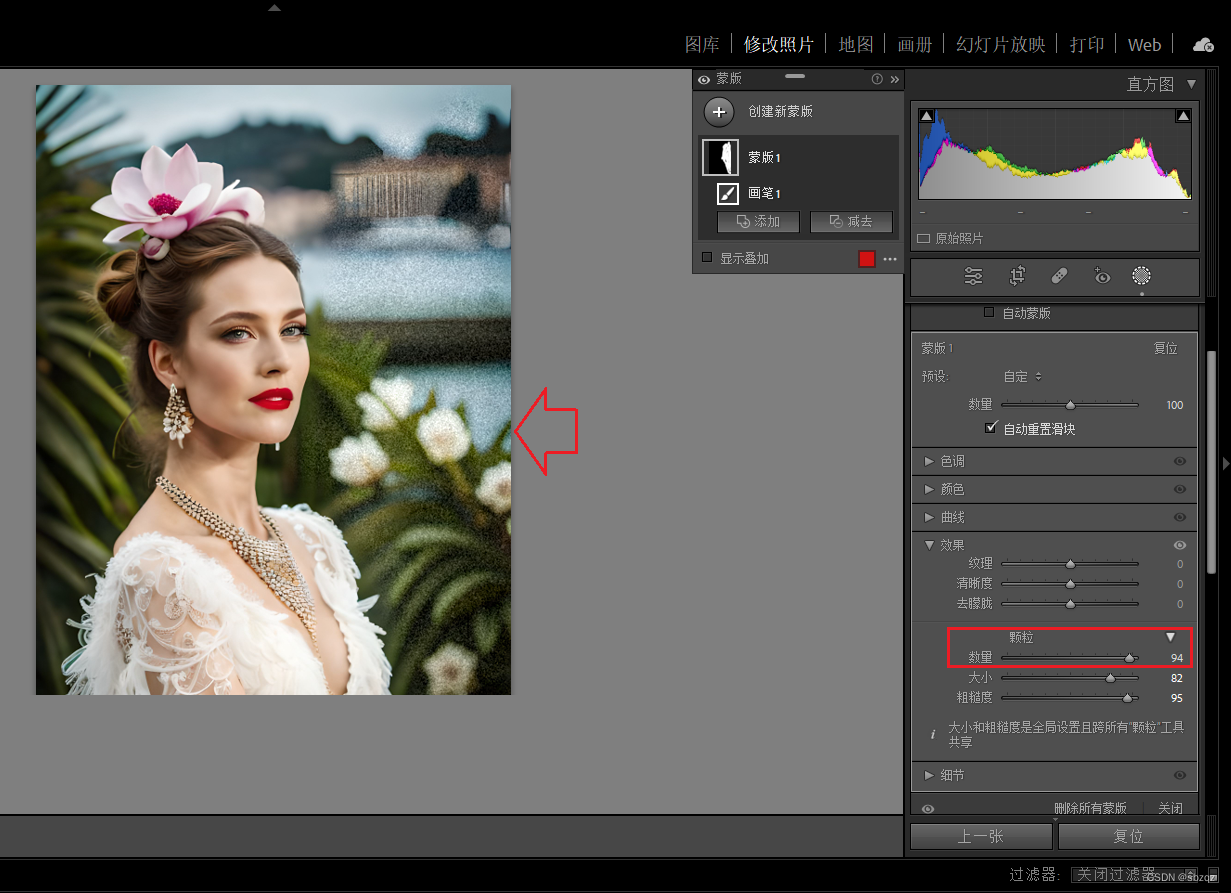Collapse the 蒙版 panel with the double arrow
The width and height of the screenshot is (1231, 893).
pyautogui.click(x=894, y=79)
